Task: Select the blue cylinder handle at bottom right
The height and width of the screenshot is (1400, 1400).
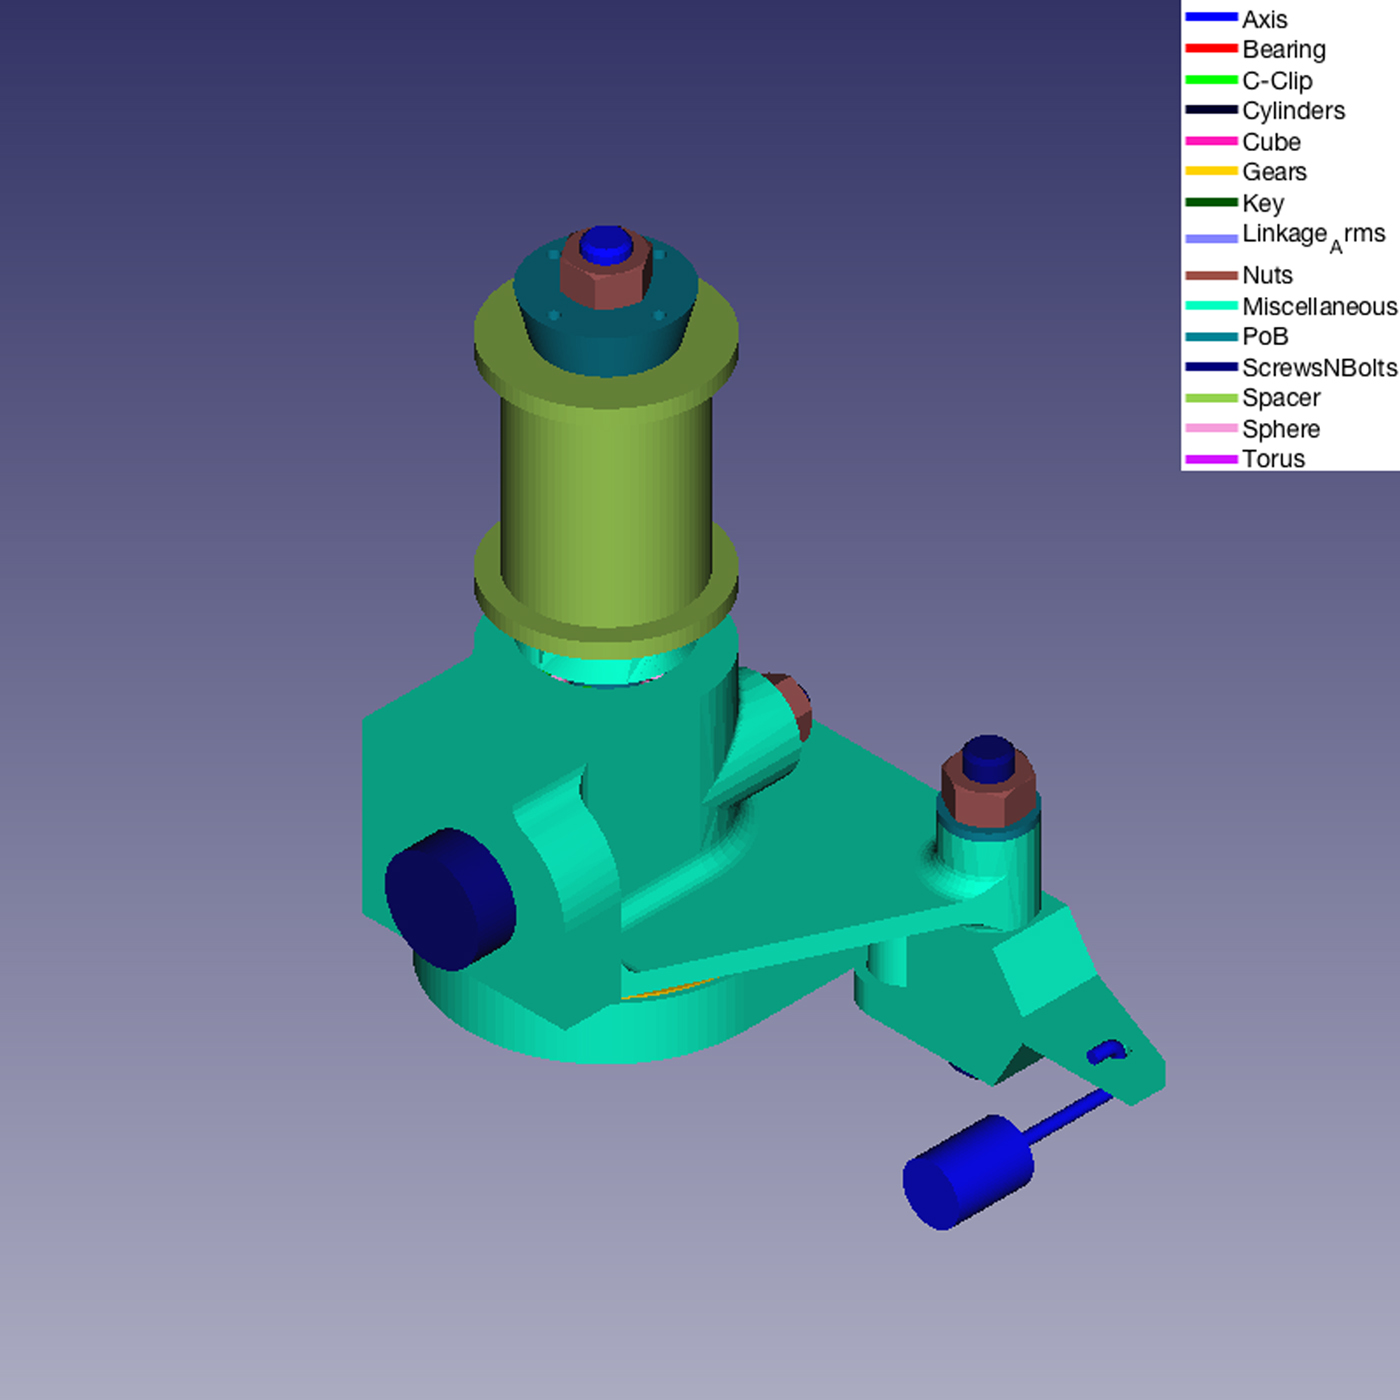Action: tap(967, 1172)
